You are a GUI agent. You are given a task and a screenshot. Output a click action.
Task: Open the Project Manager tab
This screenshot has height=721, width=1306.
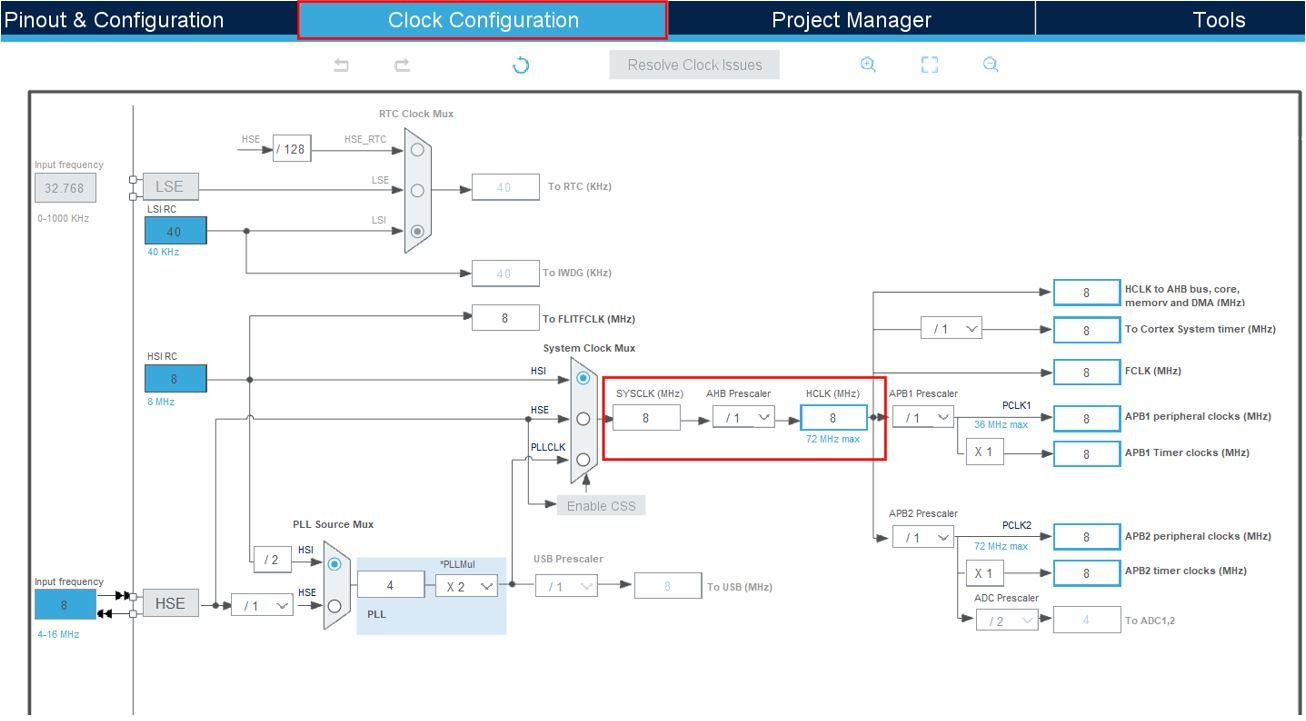[x=851, y=20]
